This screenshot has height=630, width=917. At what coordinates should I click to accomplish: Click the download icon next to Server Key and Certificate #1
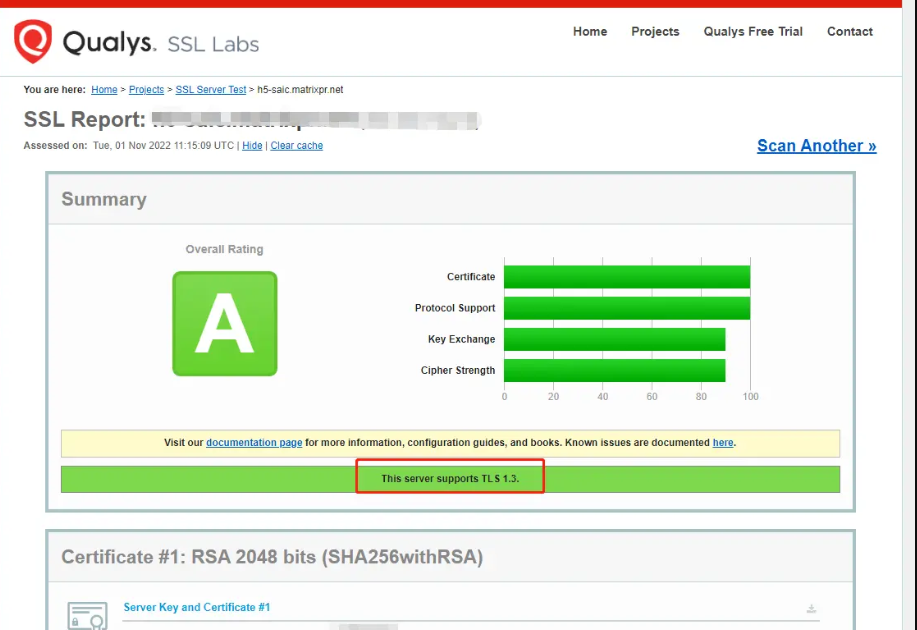tap(811, 608)
